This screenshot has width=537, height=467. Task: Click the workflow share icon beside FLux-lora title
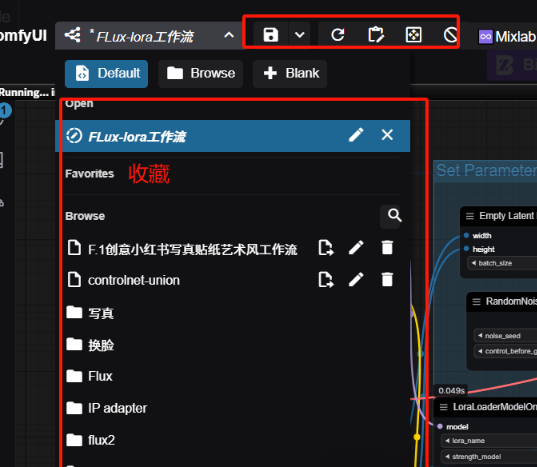[73, 35]
